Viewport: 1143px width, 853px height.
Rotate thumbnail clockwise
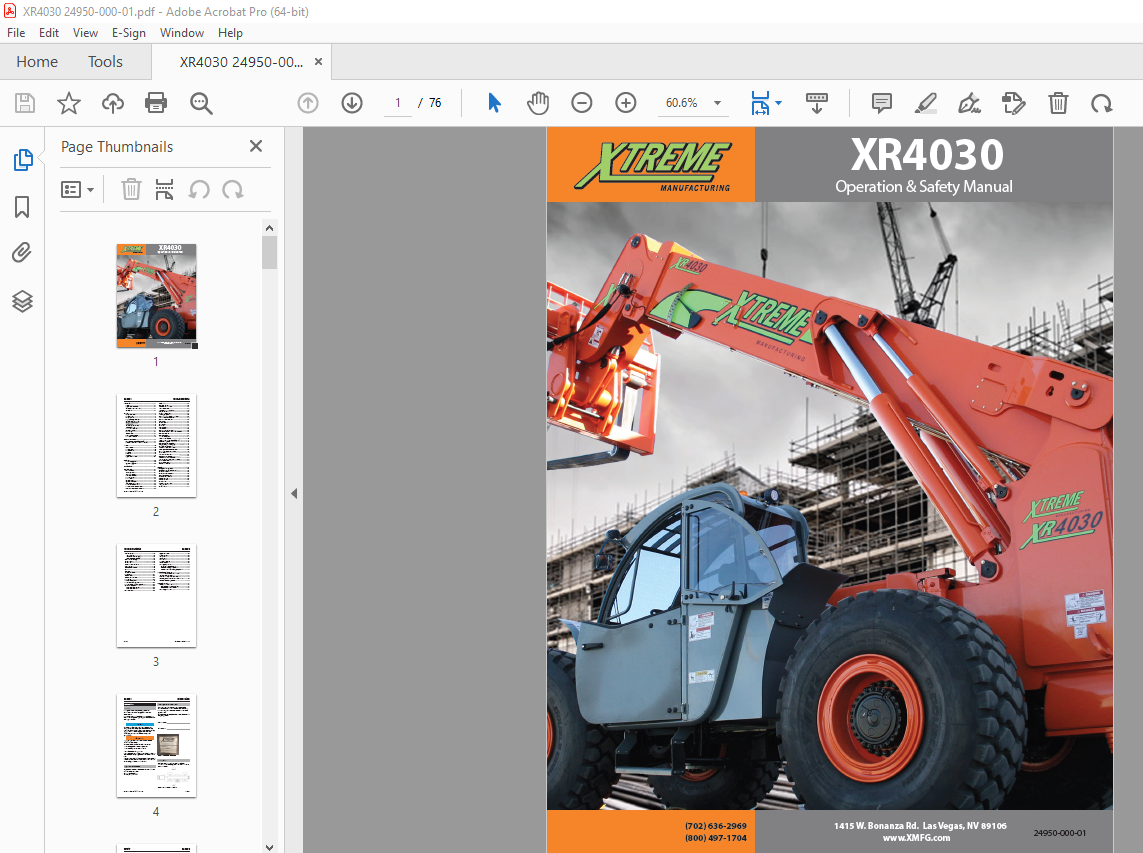[x=233, y=190]
